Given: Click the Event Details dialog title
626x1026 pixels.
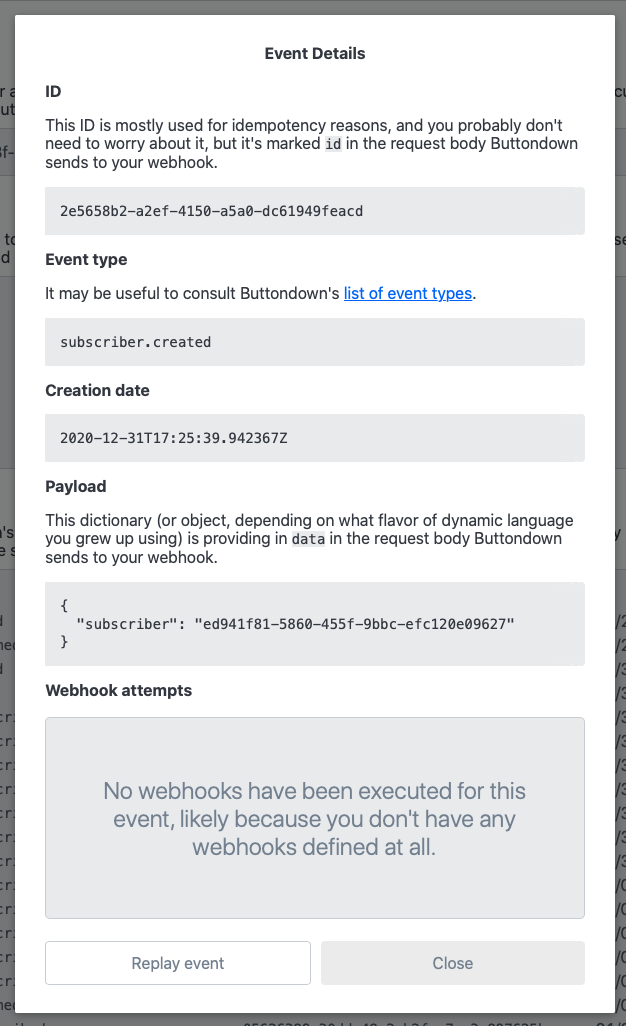Looking at the screenshot, I should click(x=314, y=54).
